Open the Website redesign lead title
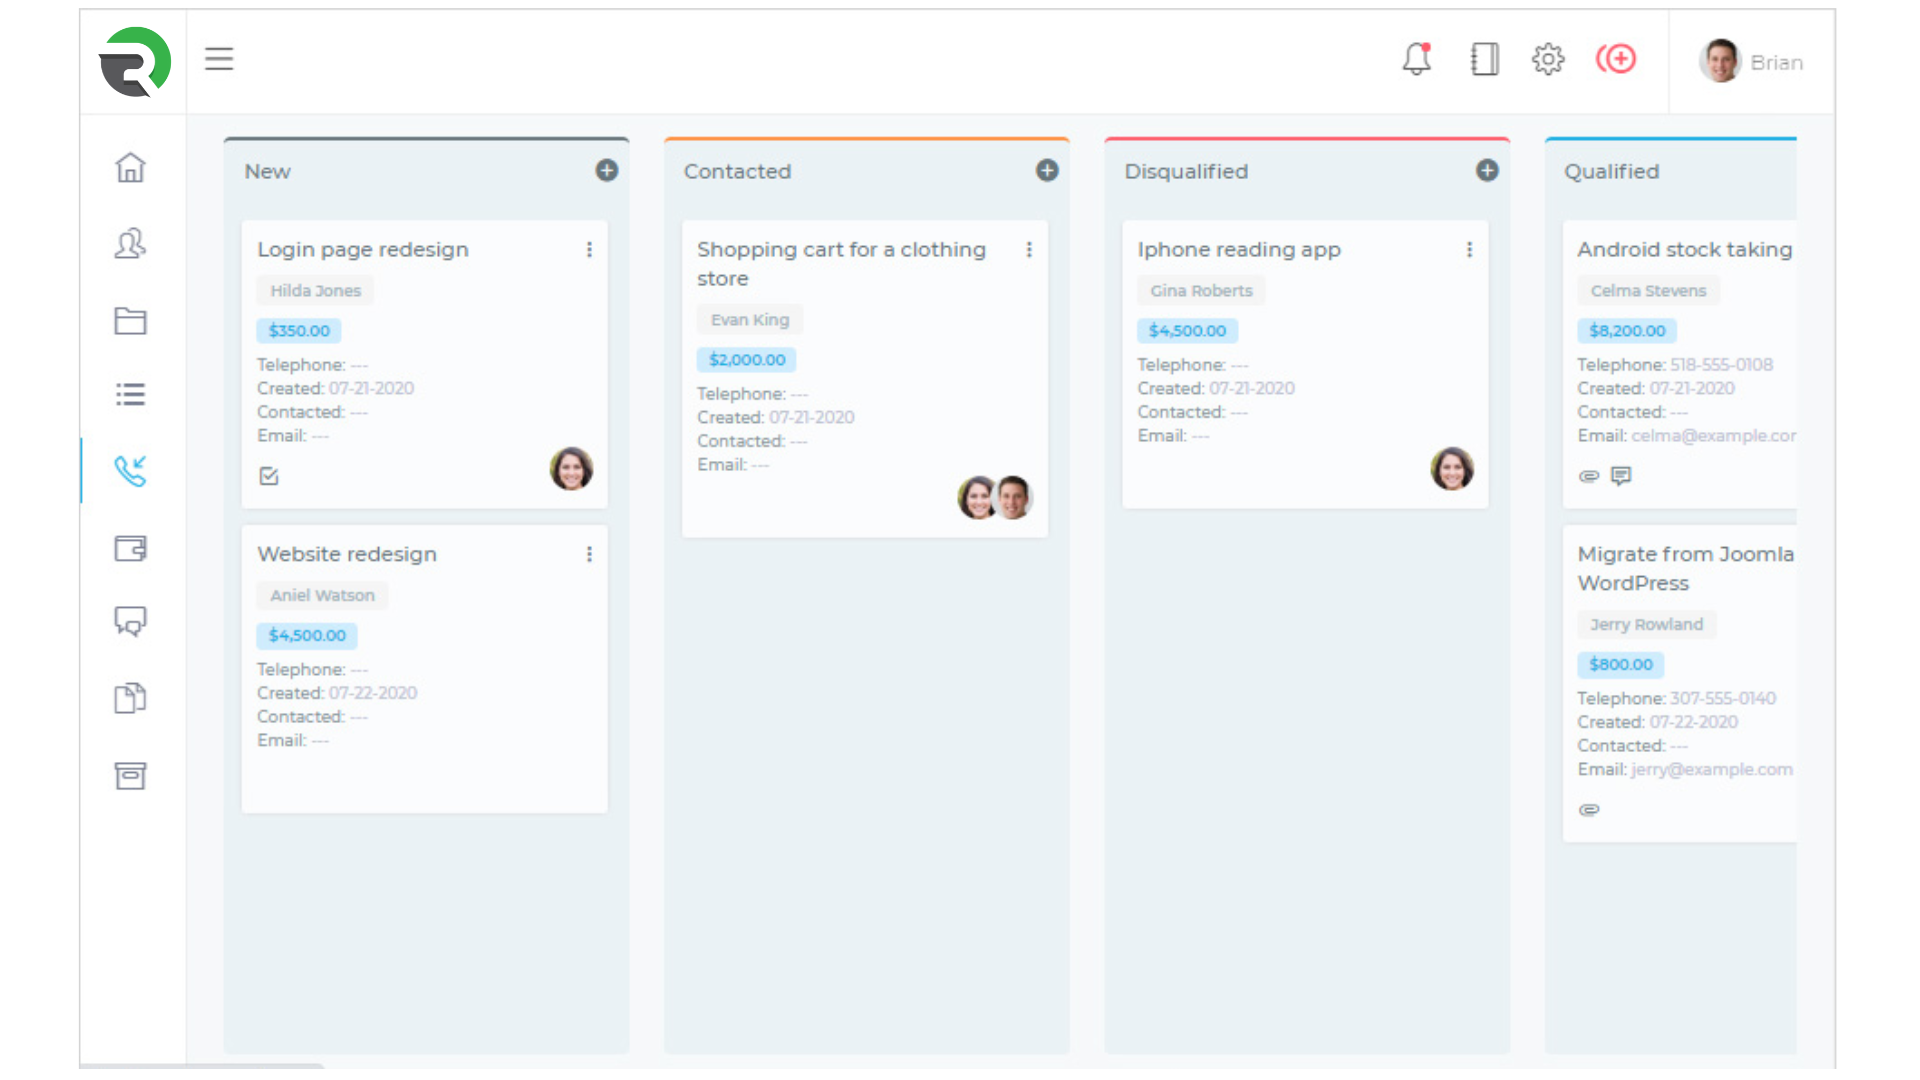 coord(347,554)
